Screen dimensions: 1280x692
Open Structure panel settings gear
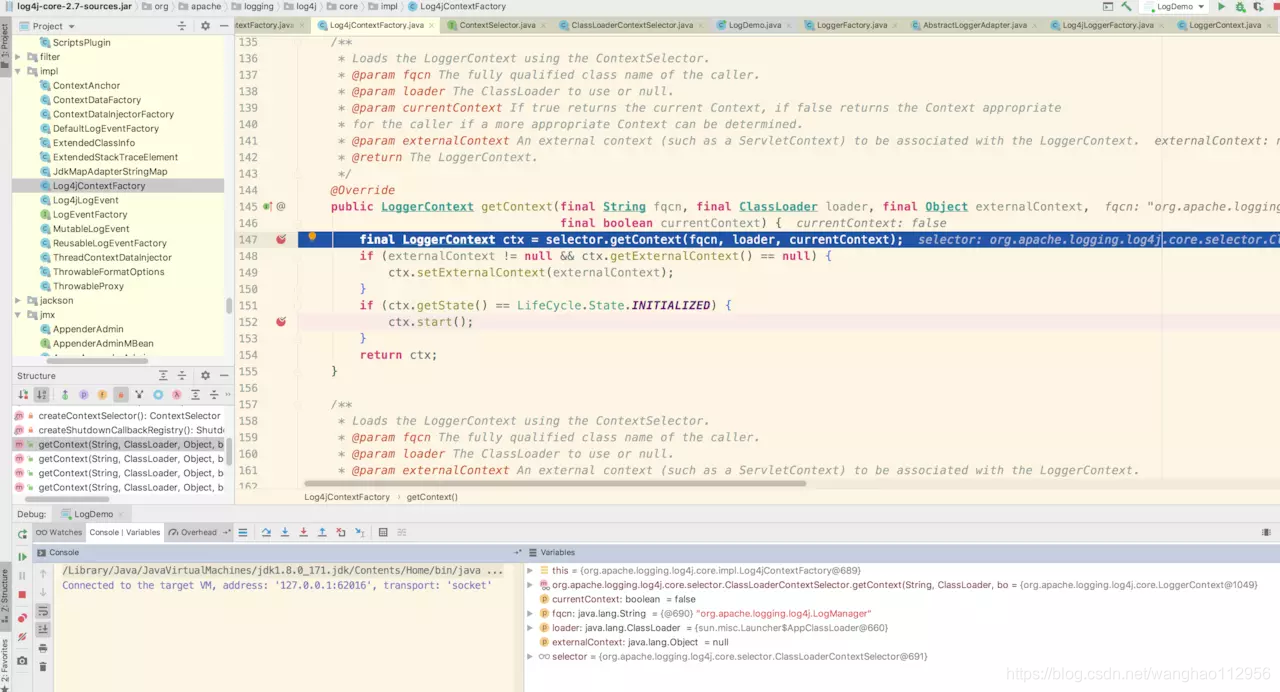[x=205, y=376]
